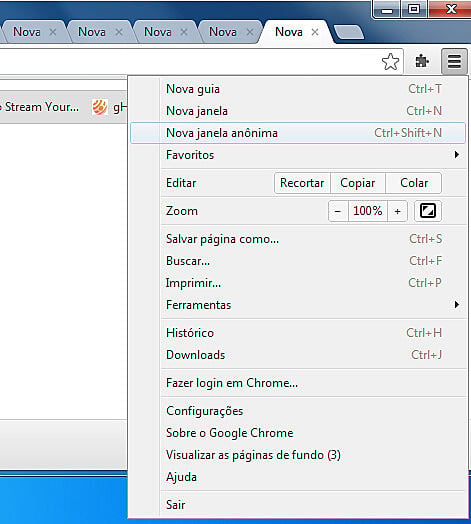The height and width of the screenshot is (524, 471).
Task: Click the Stream Your... bookmark
Action: pos(40,107)
